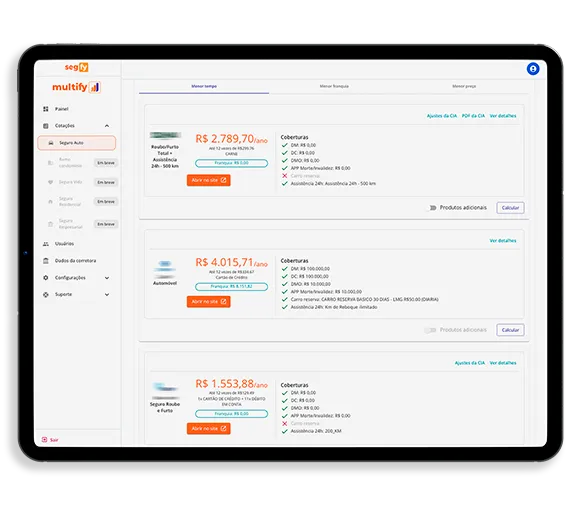This screenshot has height=506, width=580.
Task: Open the Painel dashboard icon
Action: click(46, 109)
